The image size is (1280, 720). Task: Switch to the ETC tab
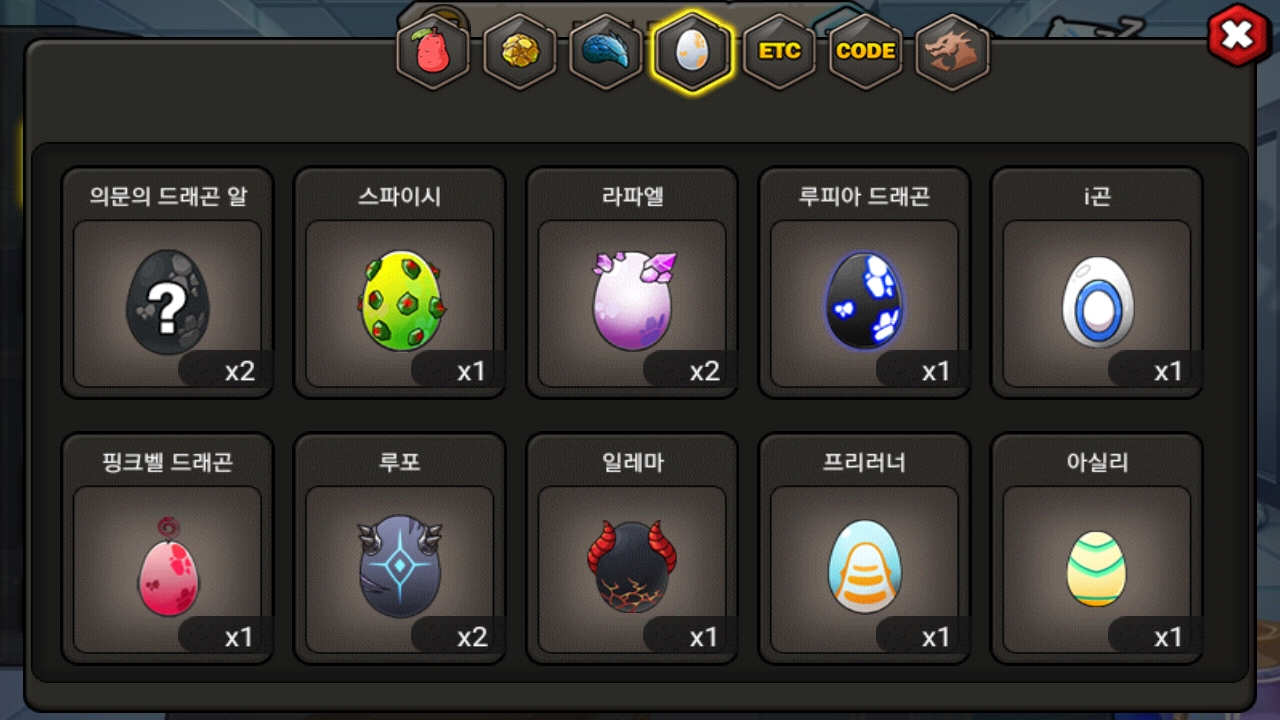click(779, 52)
